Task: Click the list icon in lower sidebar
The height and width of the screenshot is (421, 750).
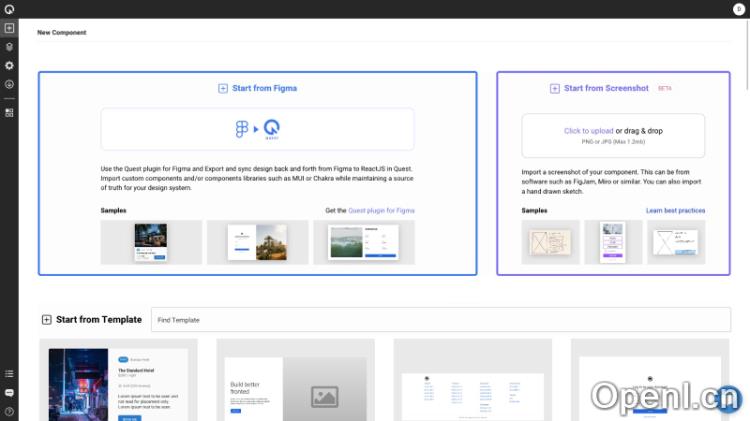Action: 9,374
